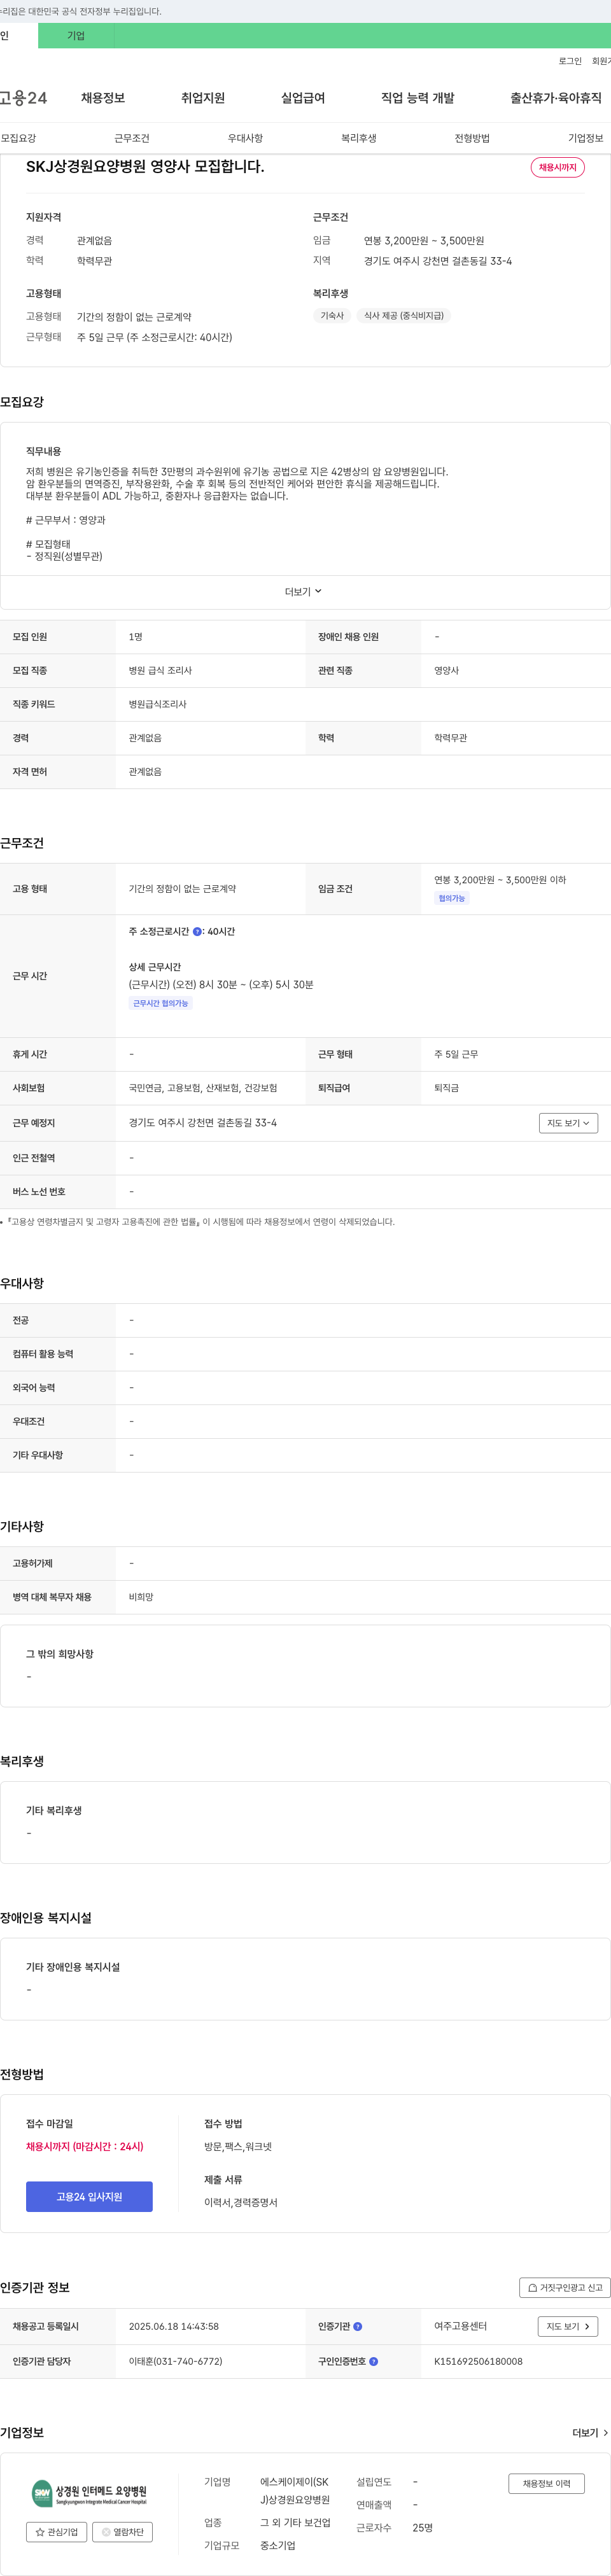Jump to 모집요강 section tab

[18, 138]
